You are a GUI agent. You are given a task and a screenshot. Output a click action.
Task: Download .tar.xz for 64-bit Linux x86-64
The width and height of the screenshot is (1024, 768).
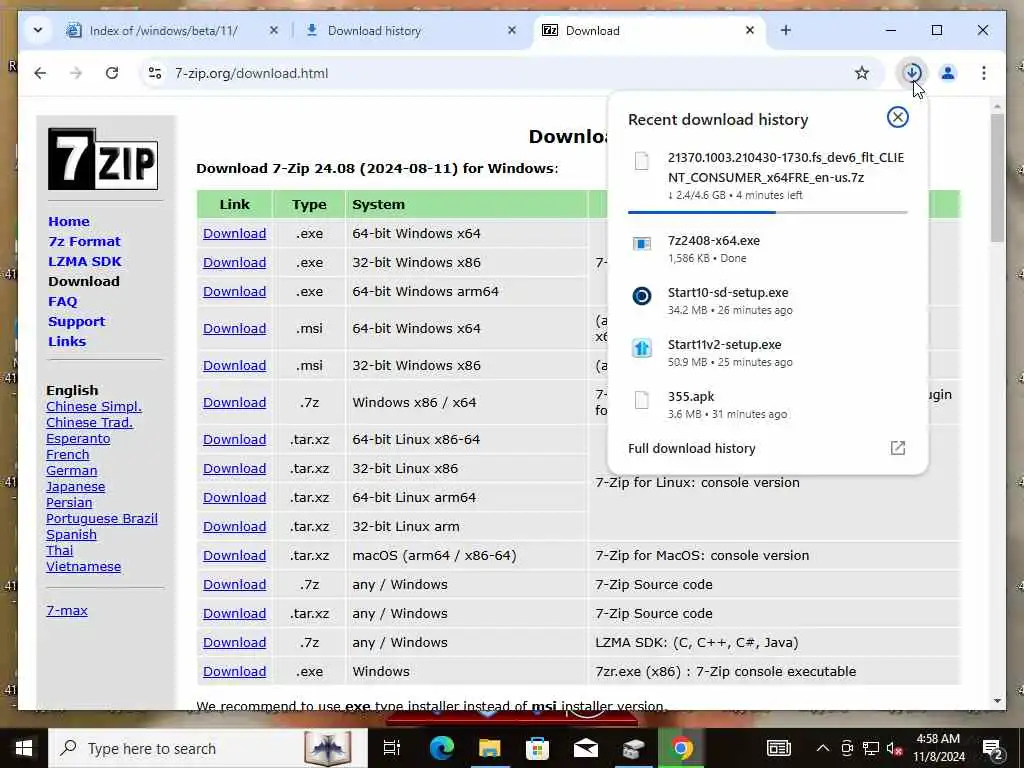click(x=234, y=440)
